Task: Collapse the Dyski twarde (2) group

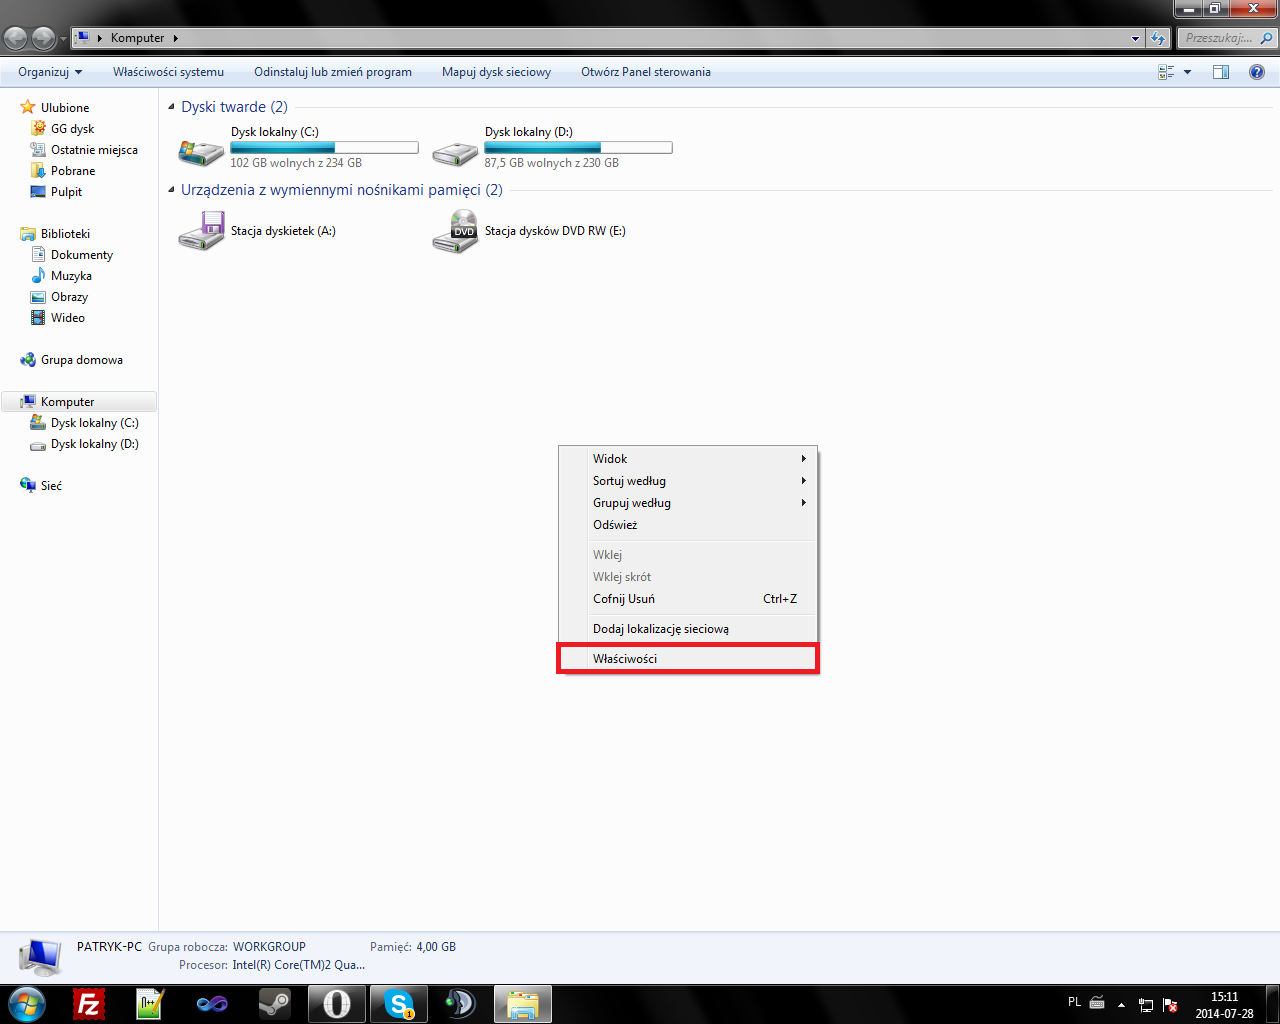Action: tap(172, 107)
